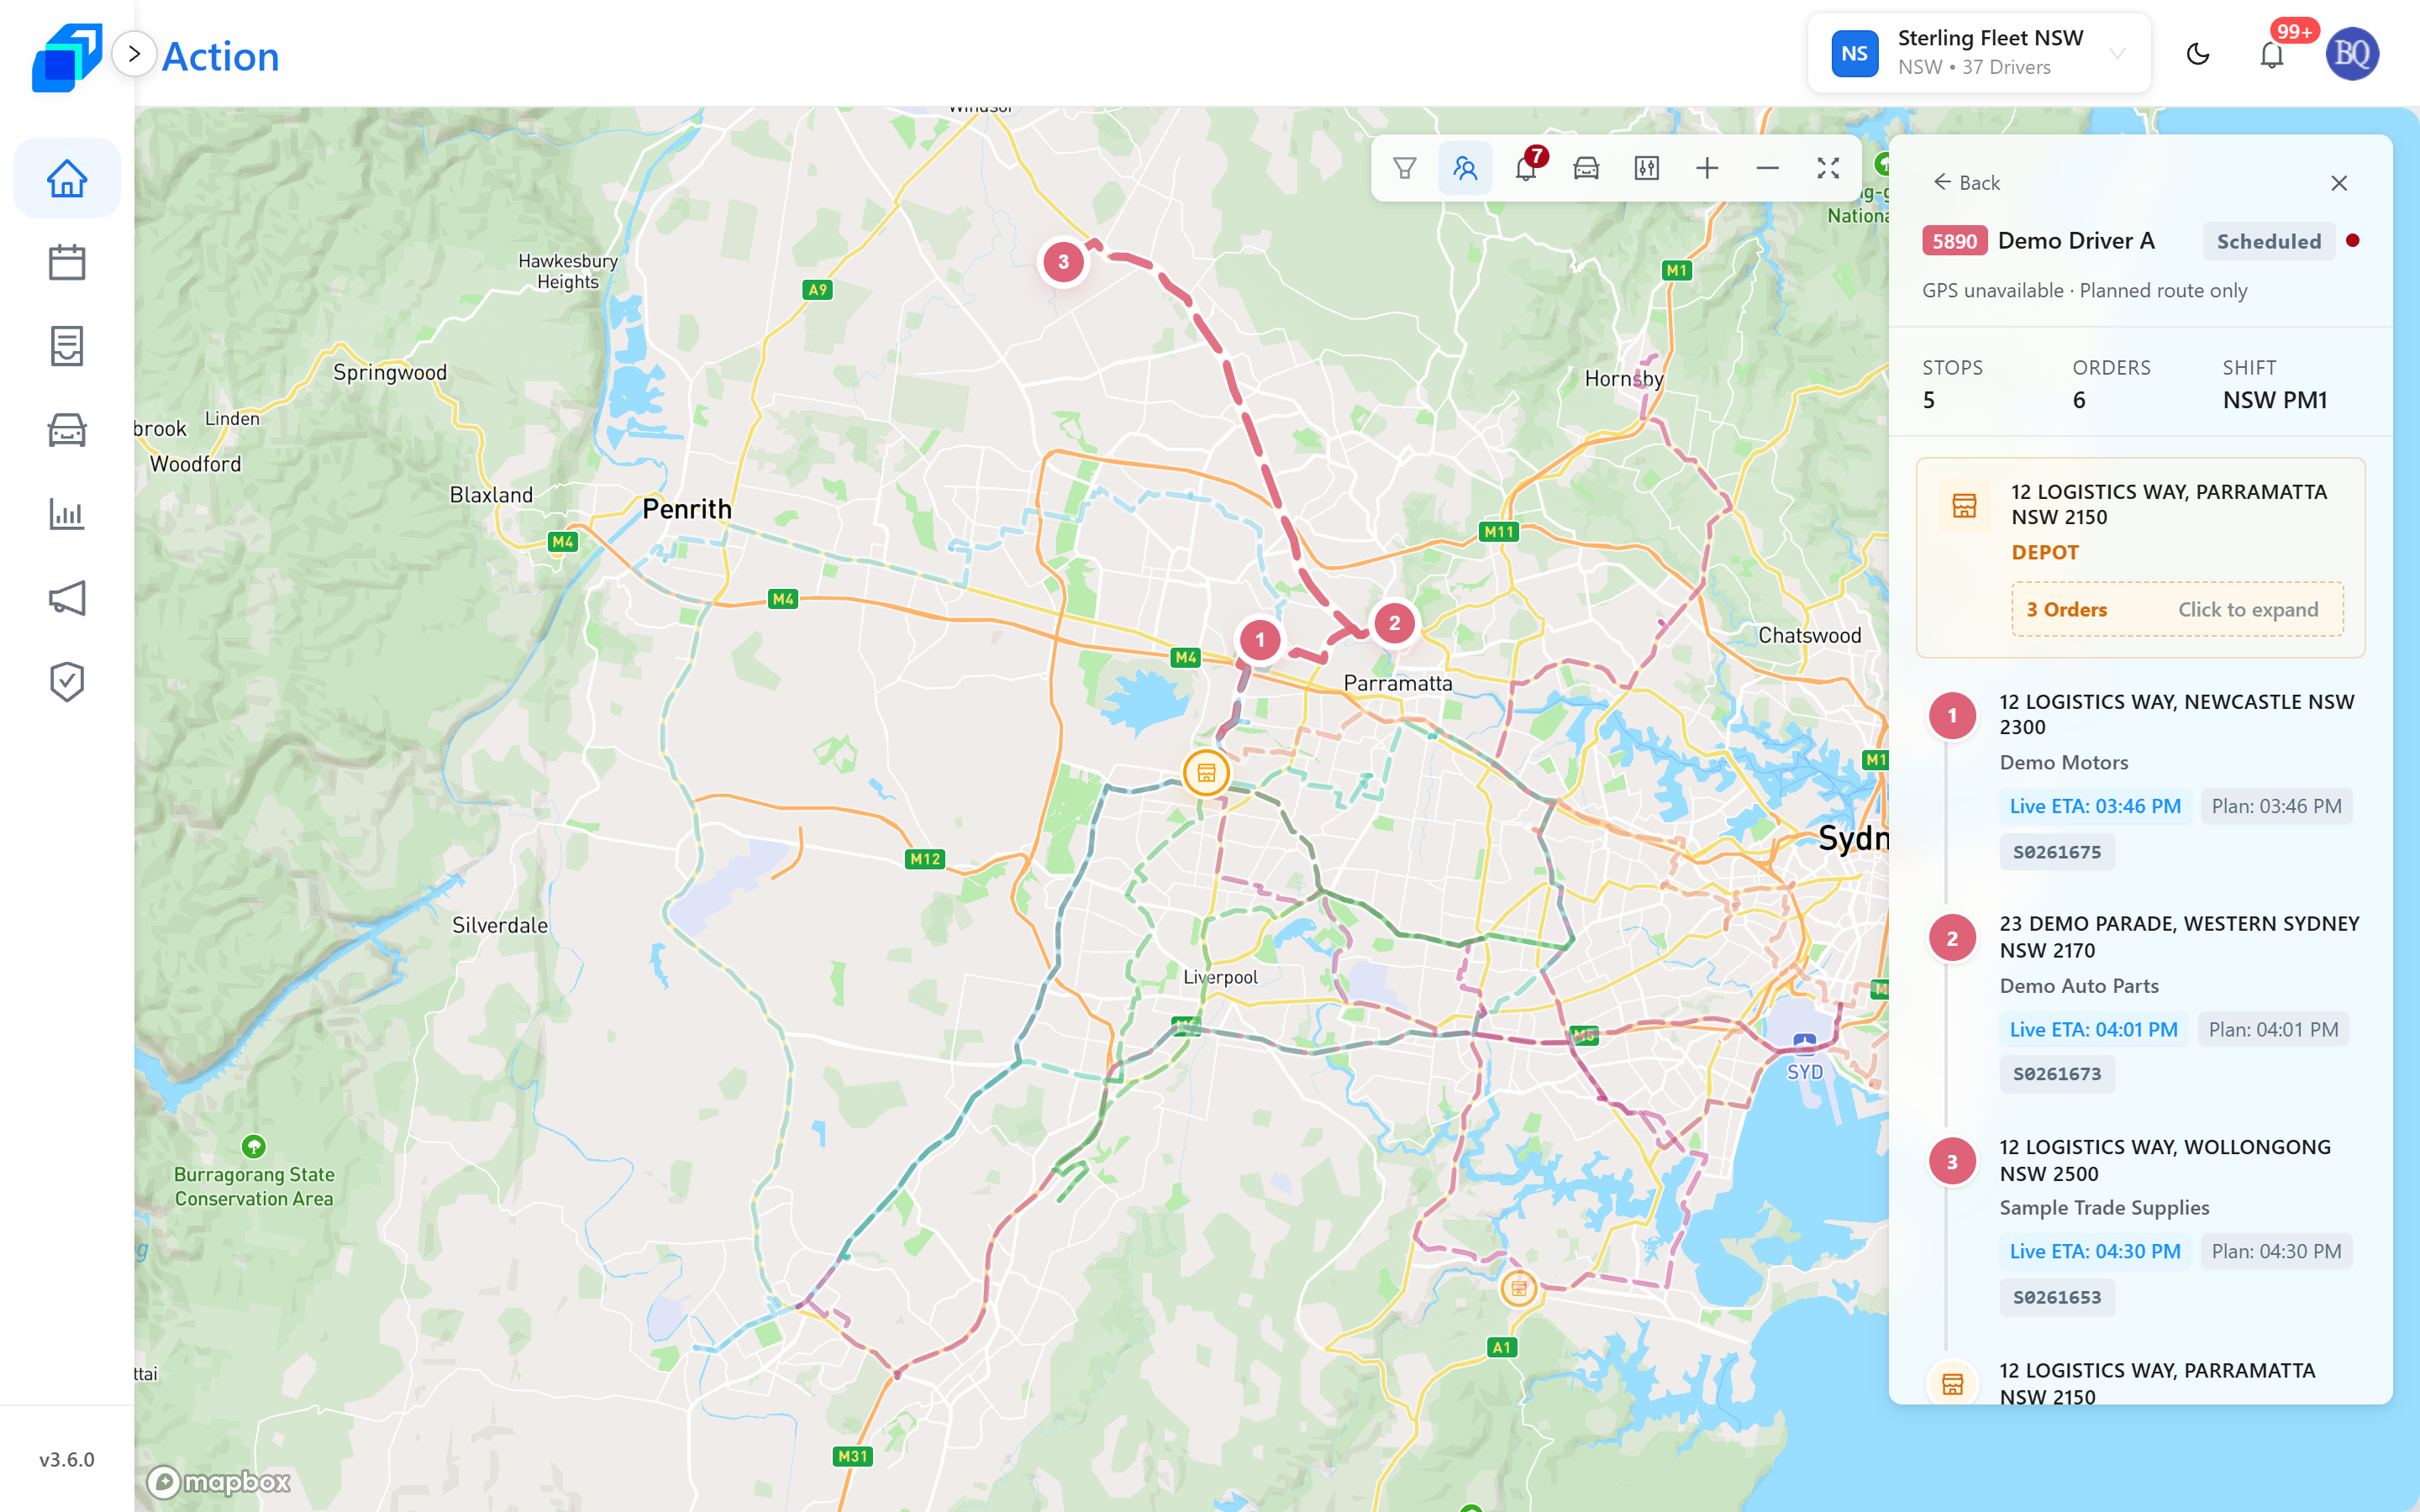Click GPS unavailable status text
The width and height of the screenshot is (2420, 1512).
coord(2084,290)
